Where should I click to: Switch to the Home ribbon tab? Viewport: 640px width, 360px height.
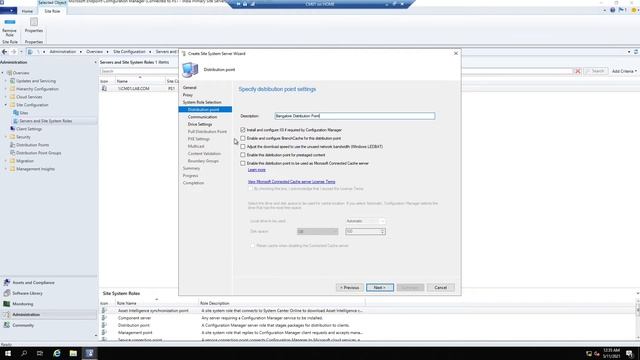pyautogui.click(x=27, y=11)
